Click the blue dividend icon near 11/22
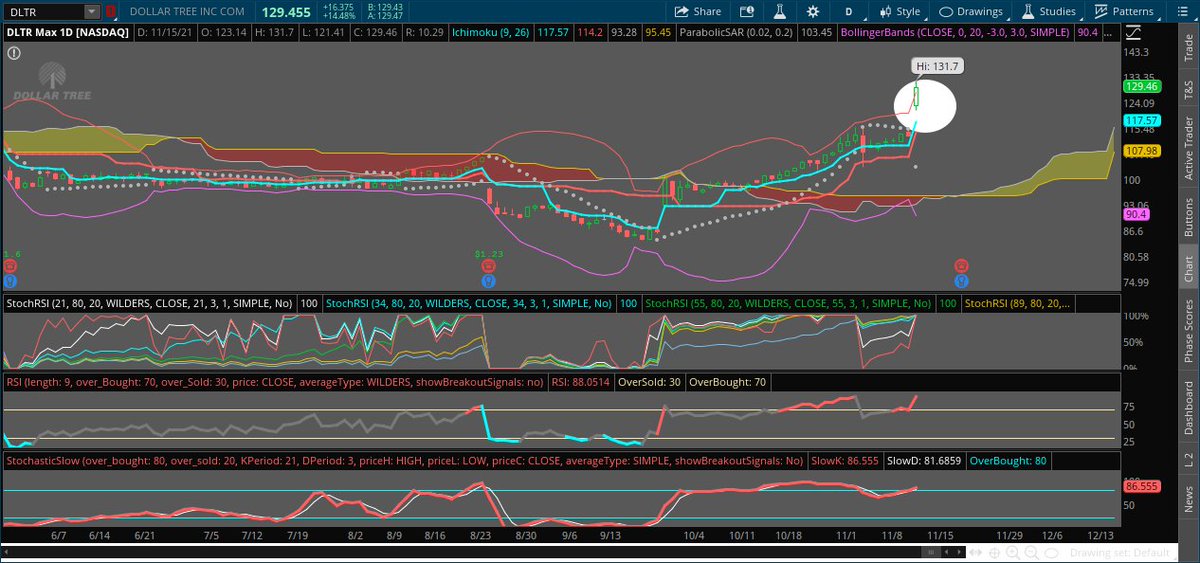1200x563 pixels. pyautogui.click(x=961, y=281)
